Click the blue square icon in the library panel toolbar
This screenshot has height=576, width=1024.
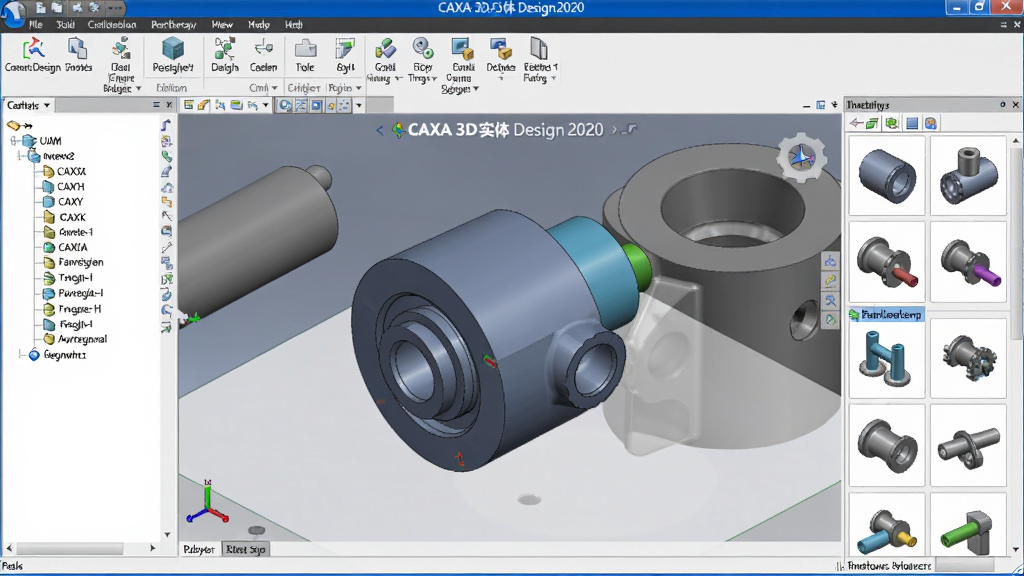click(x=912, y=123)
